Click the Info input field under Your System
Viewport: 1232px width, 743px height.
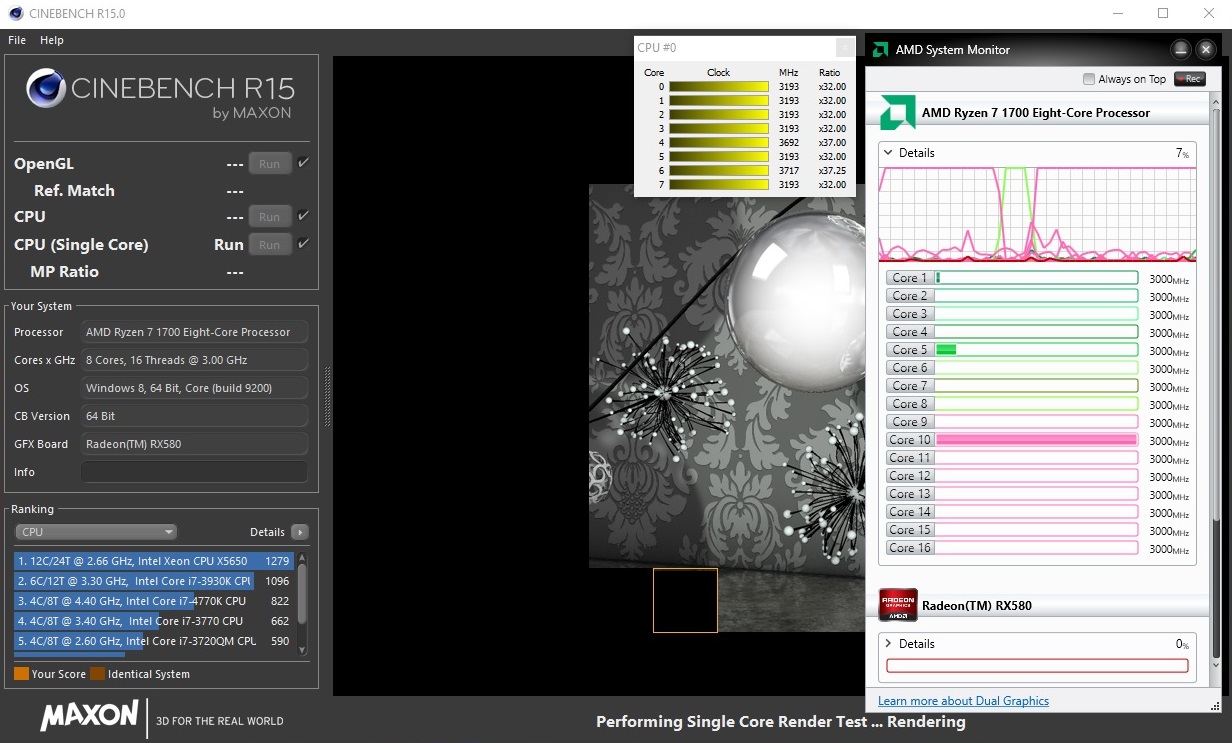(194, 472)
